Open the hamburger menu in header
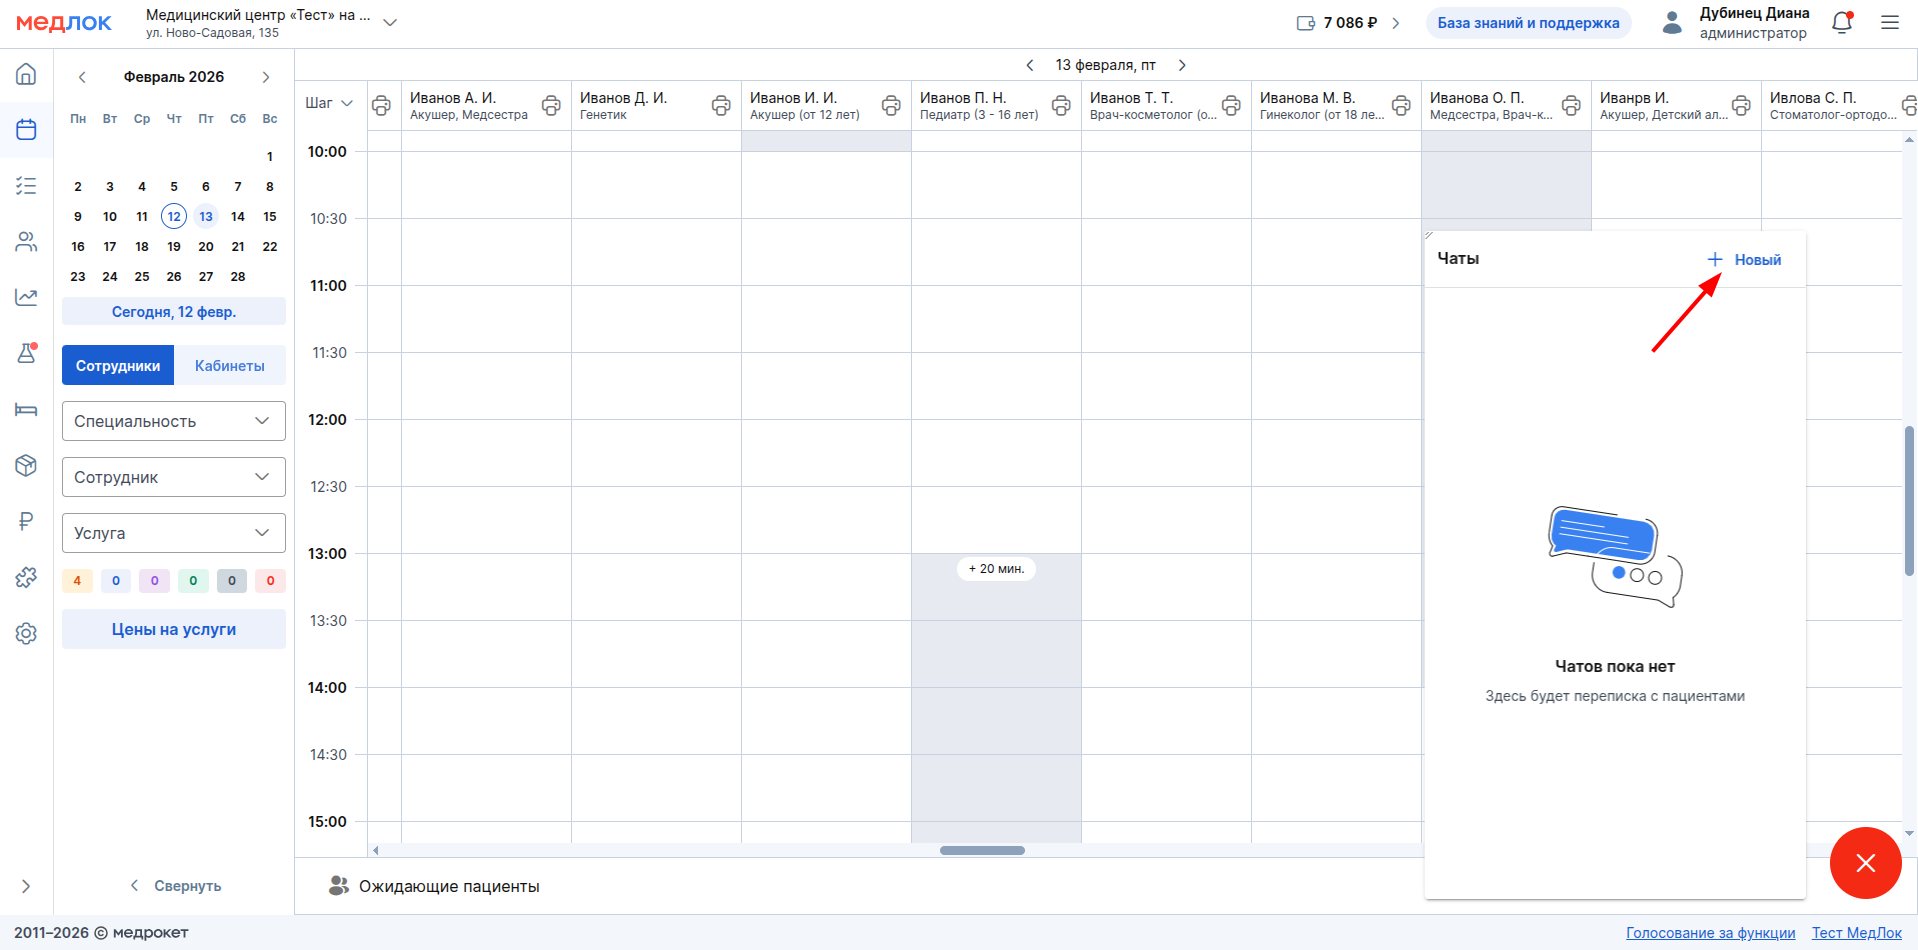 pos(1889,23)
